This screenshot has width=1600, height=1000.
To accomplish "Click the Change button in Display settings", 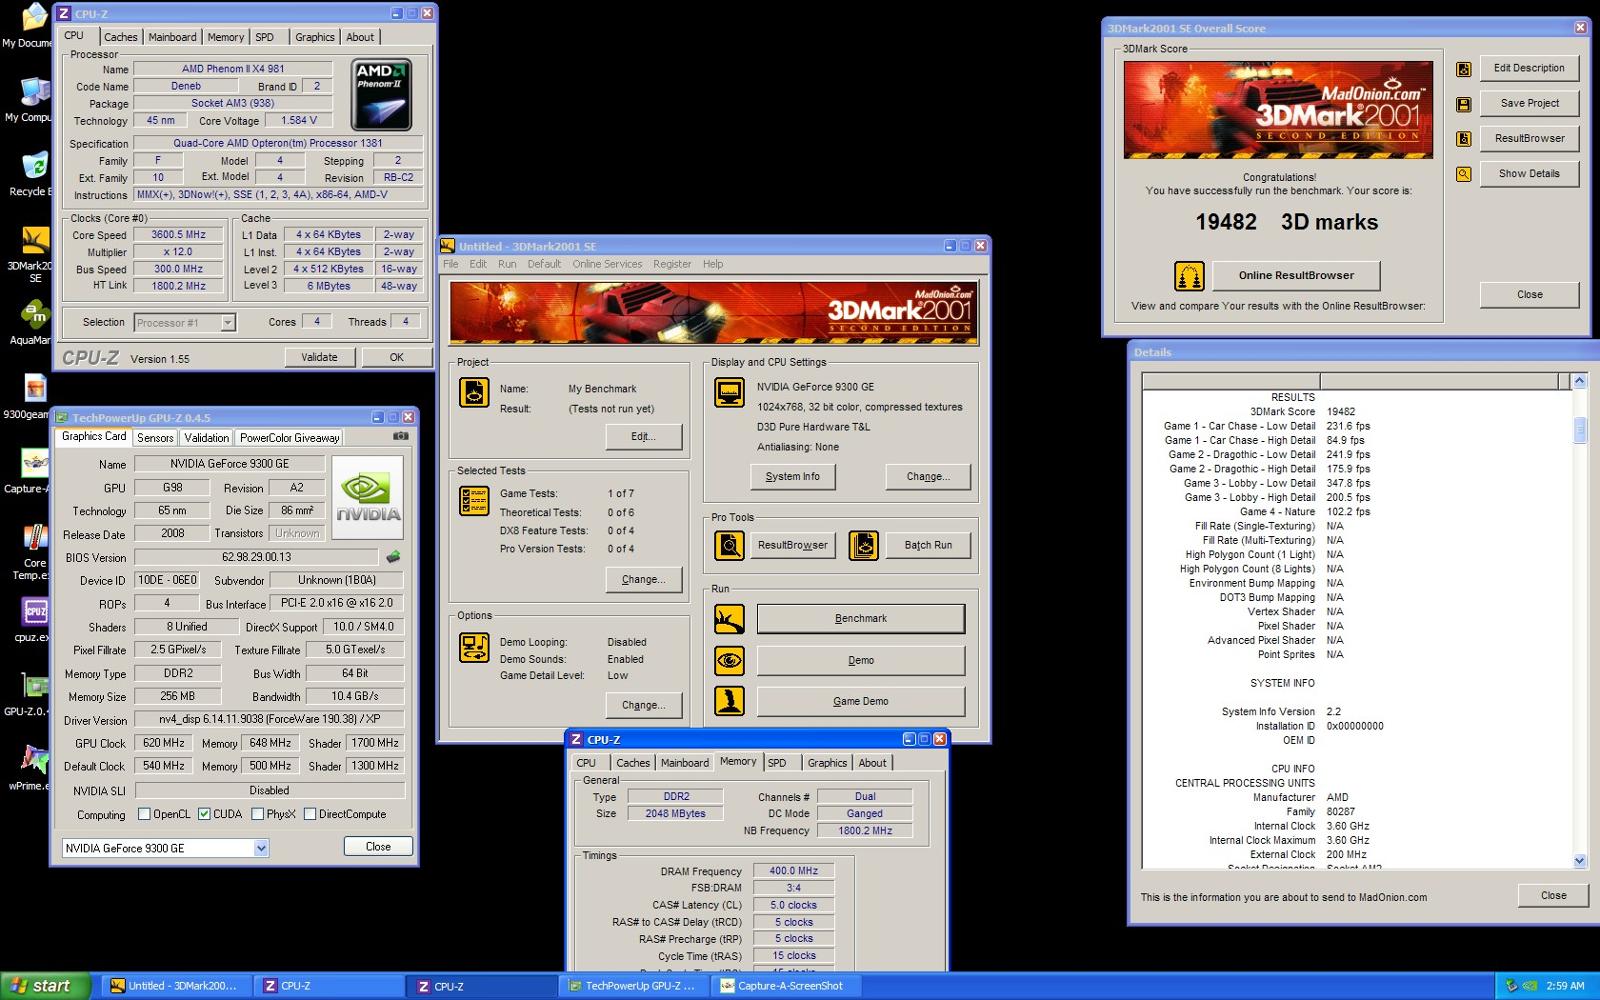I will pyautogui.click(x=928, y=476).
